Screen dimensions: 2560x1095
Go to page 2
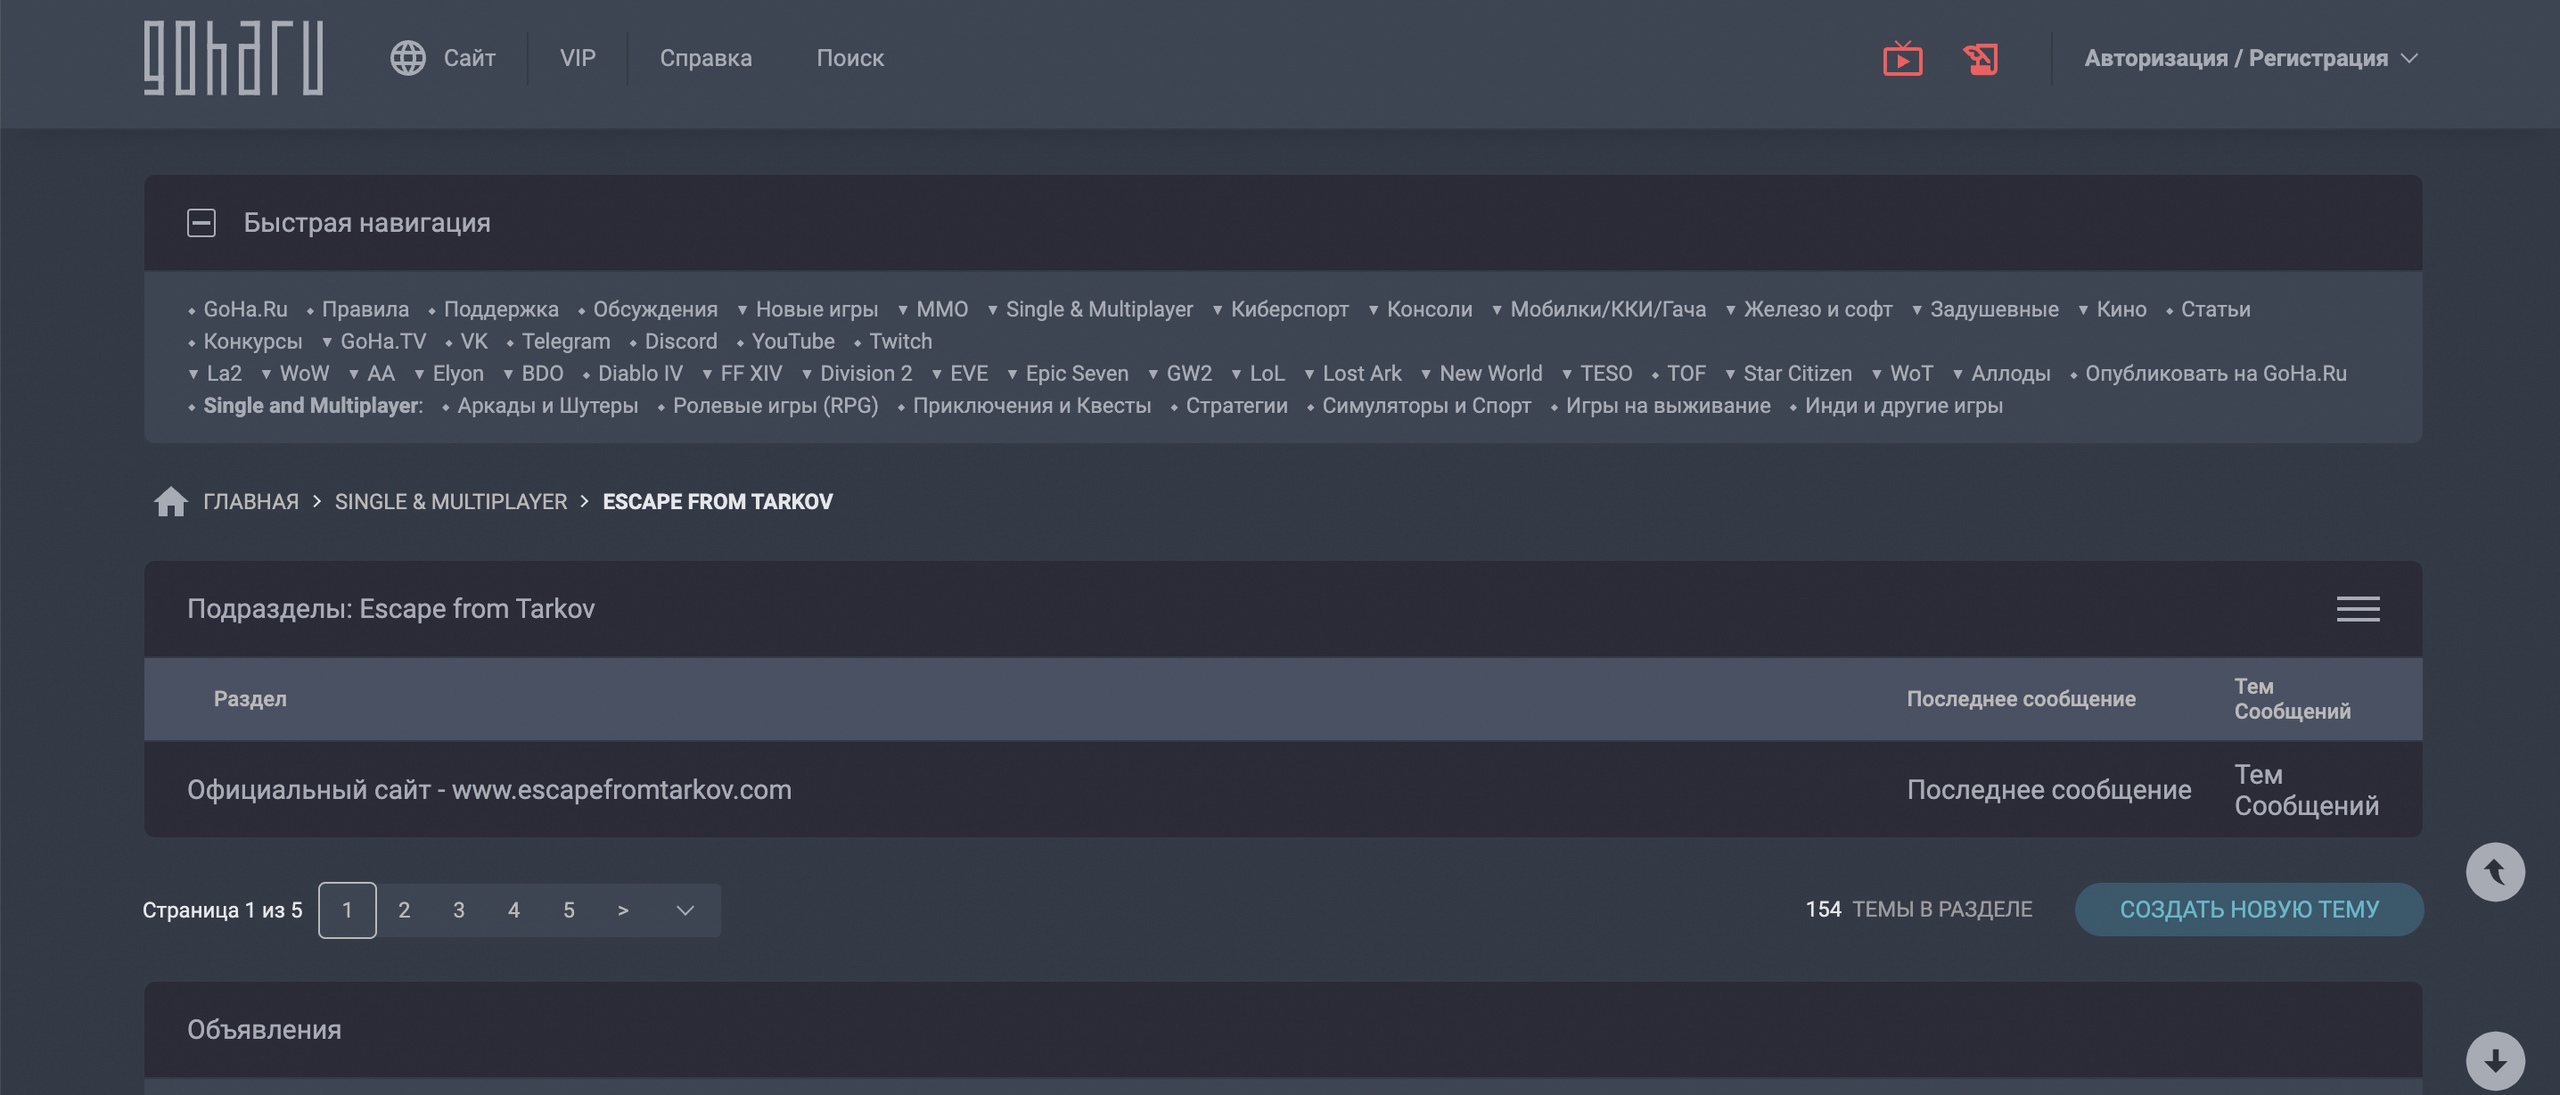click(x=404, y=910)
